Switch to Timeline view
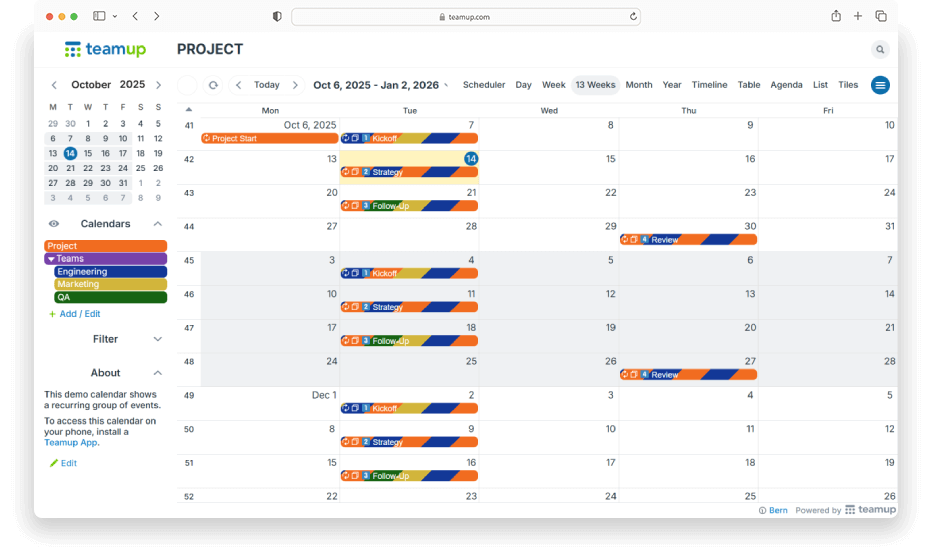Image resolution: width=932 pixels, height=559 pixels. tap(709, 85)
